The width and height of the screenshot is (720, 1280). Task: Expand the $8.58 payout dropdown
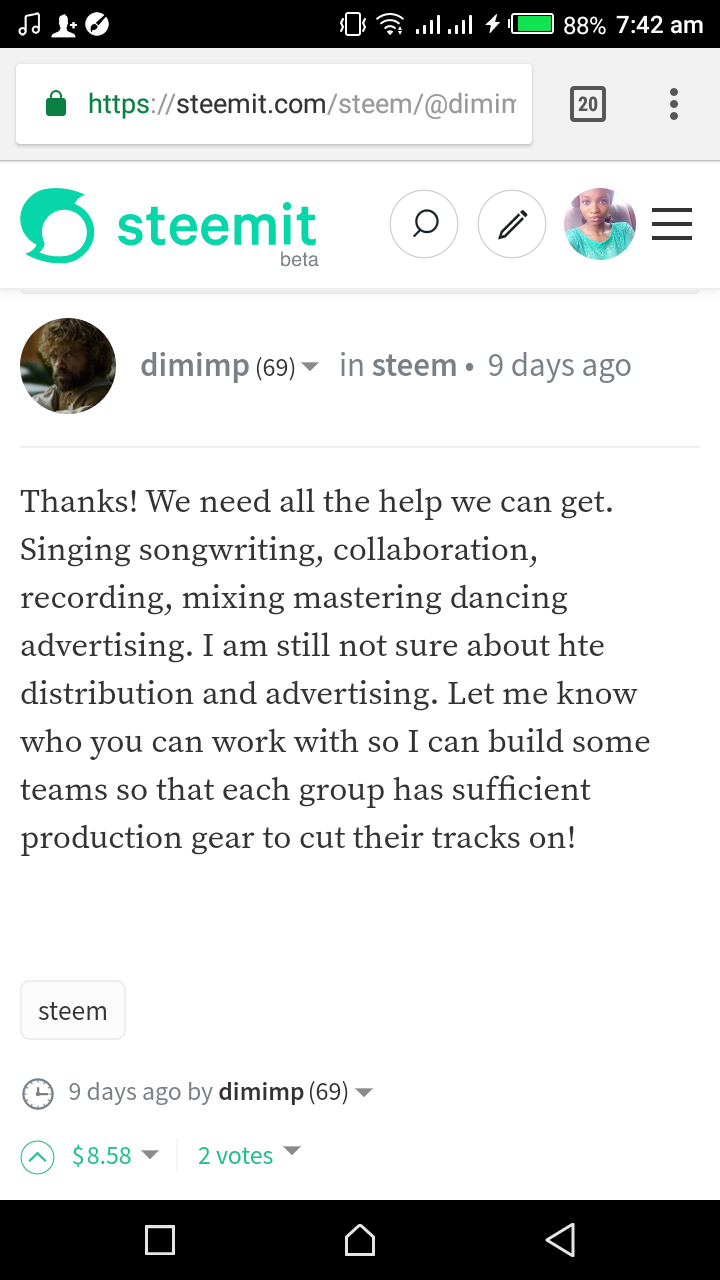point(150,1155)
